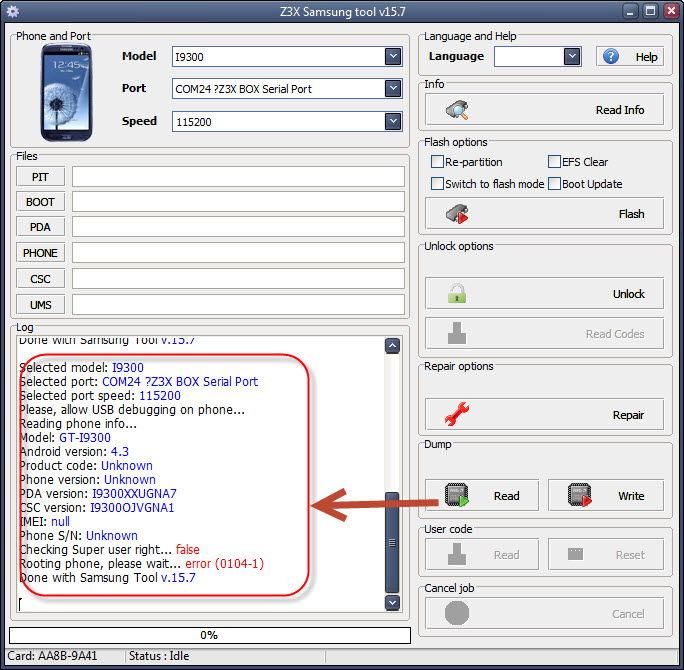Click the log scroll up arrow
684x670 pixels.
pos(393,345)
